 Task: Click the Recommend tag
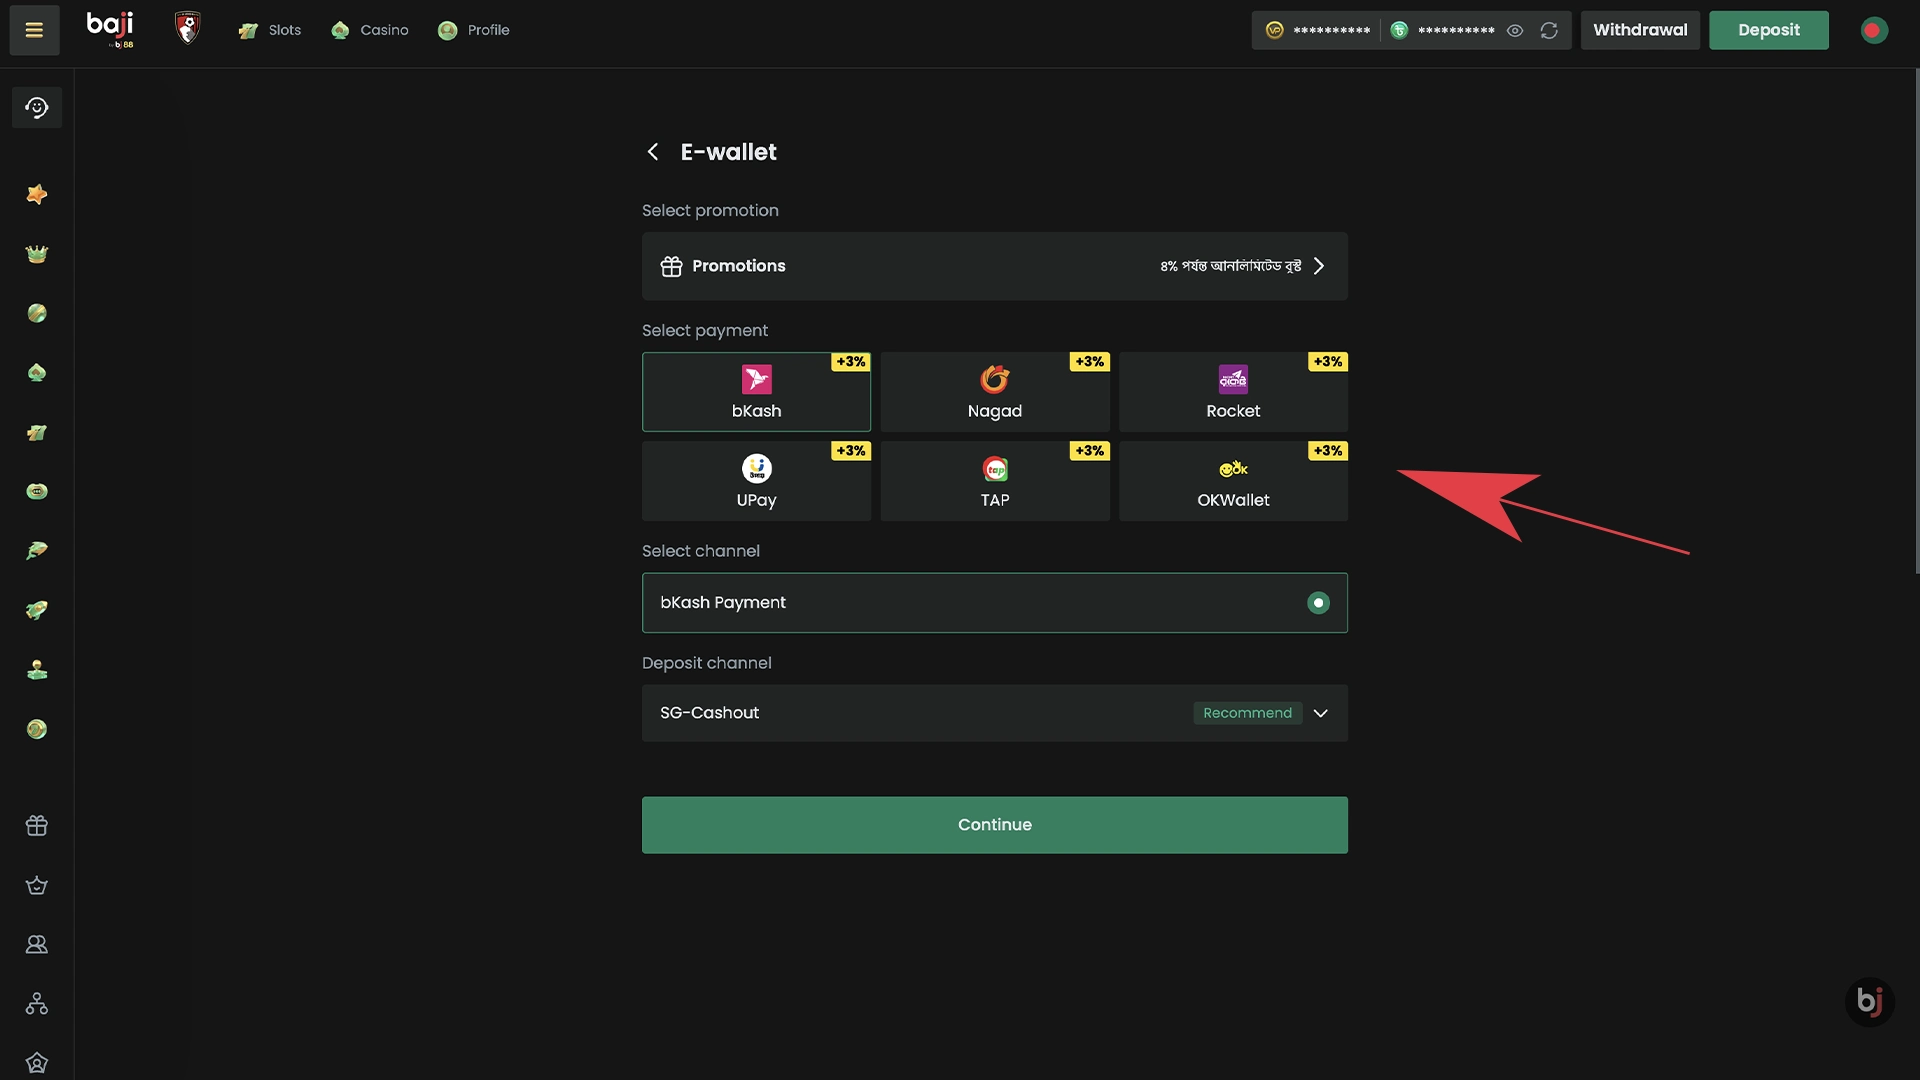1247,713
